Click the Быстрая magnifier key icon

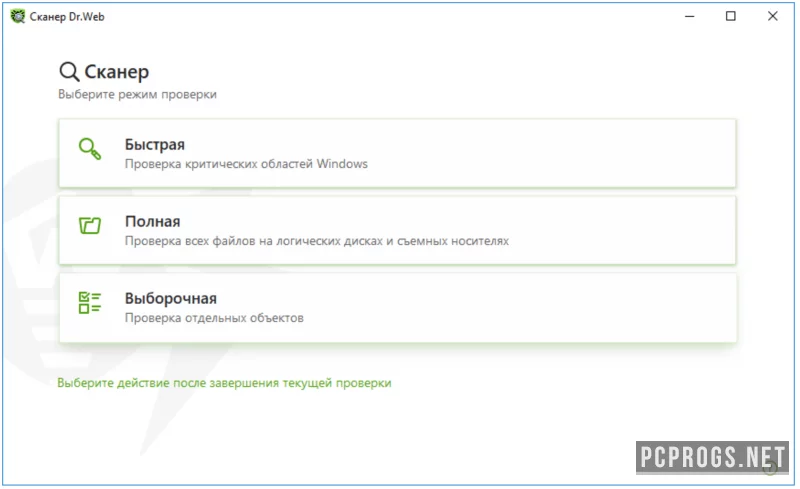click(x=90, y=149)
